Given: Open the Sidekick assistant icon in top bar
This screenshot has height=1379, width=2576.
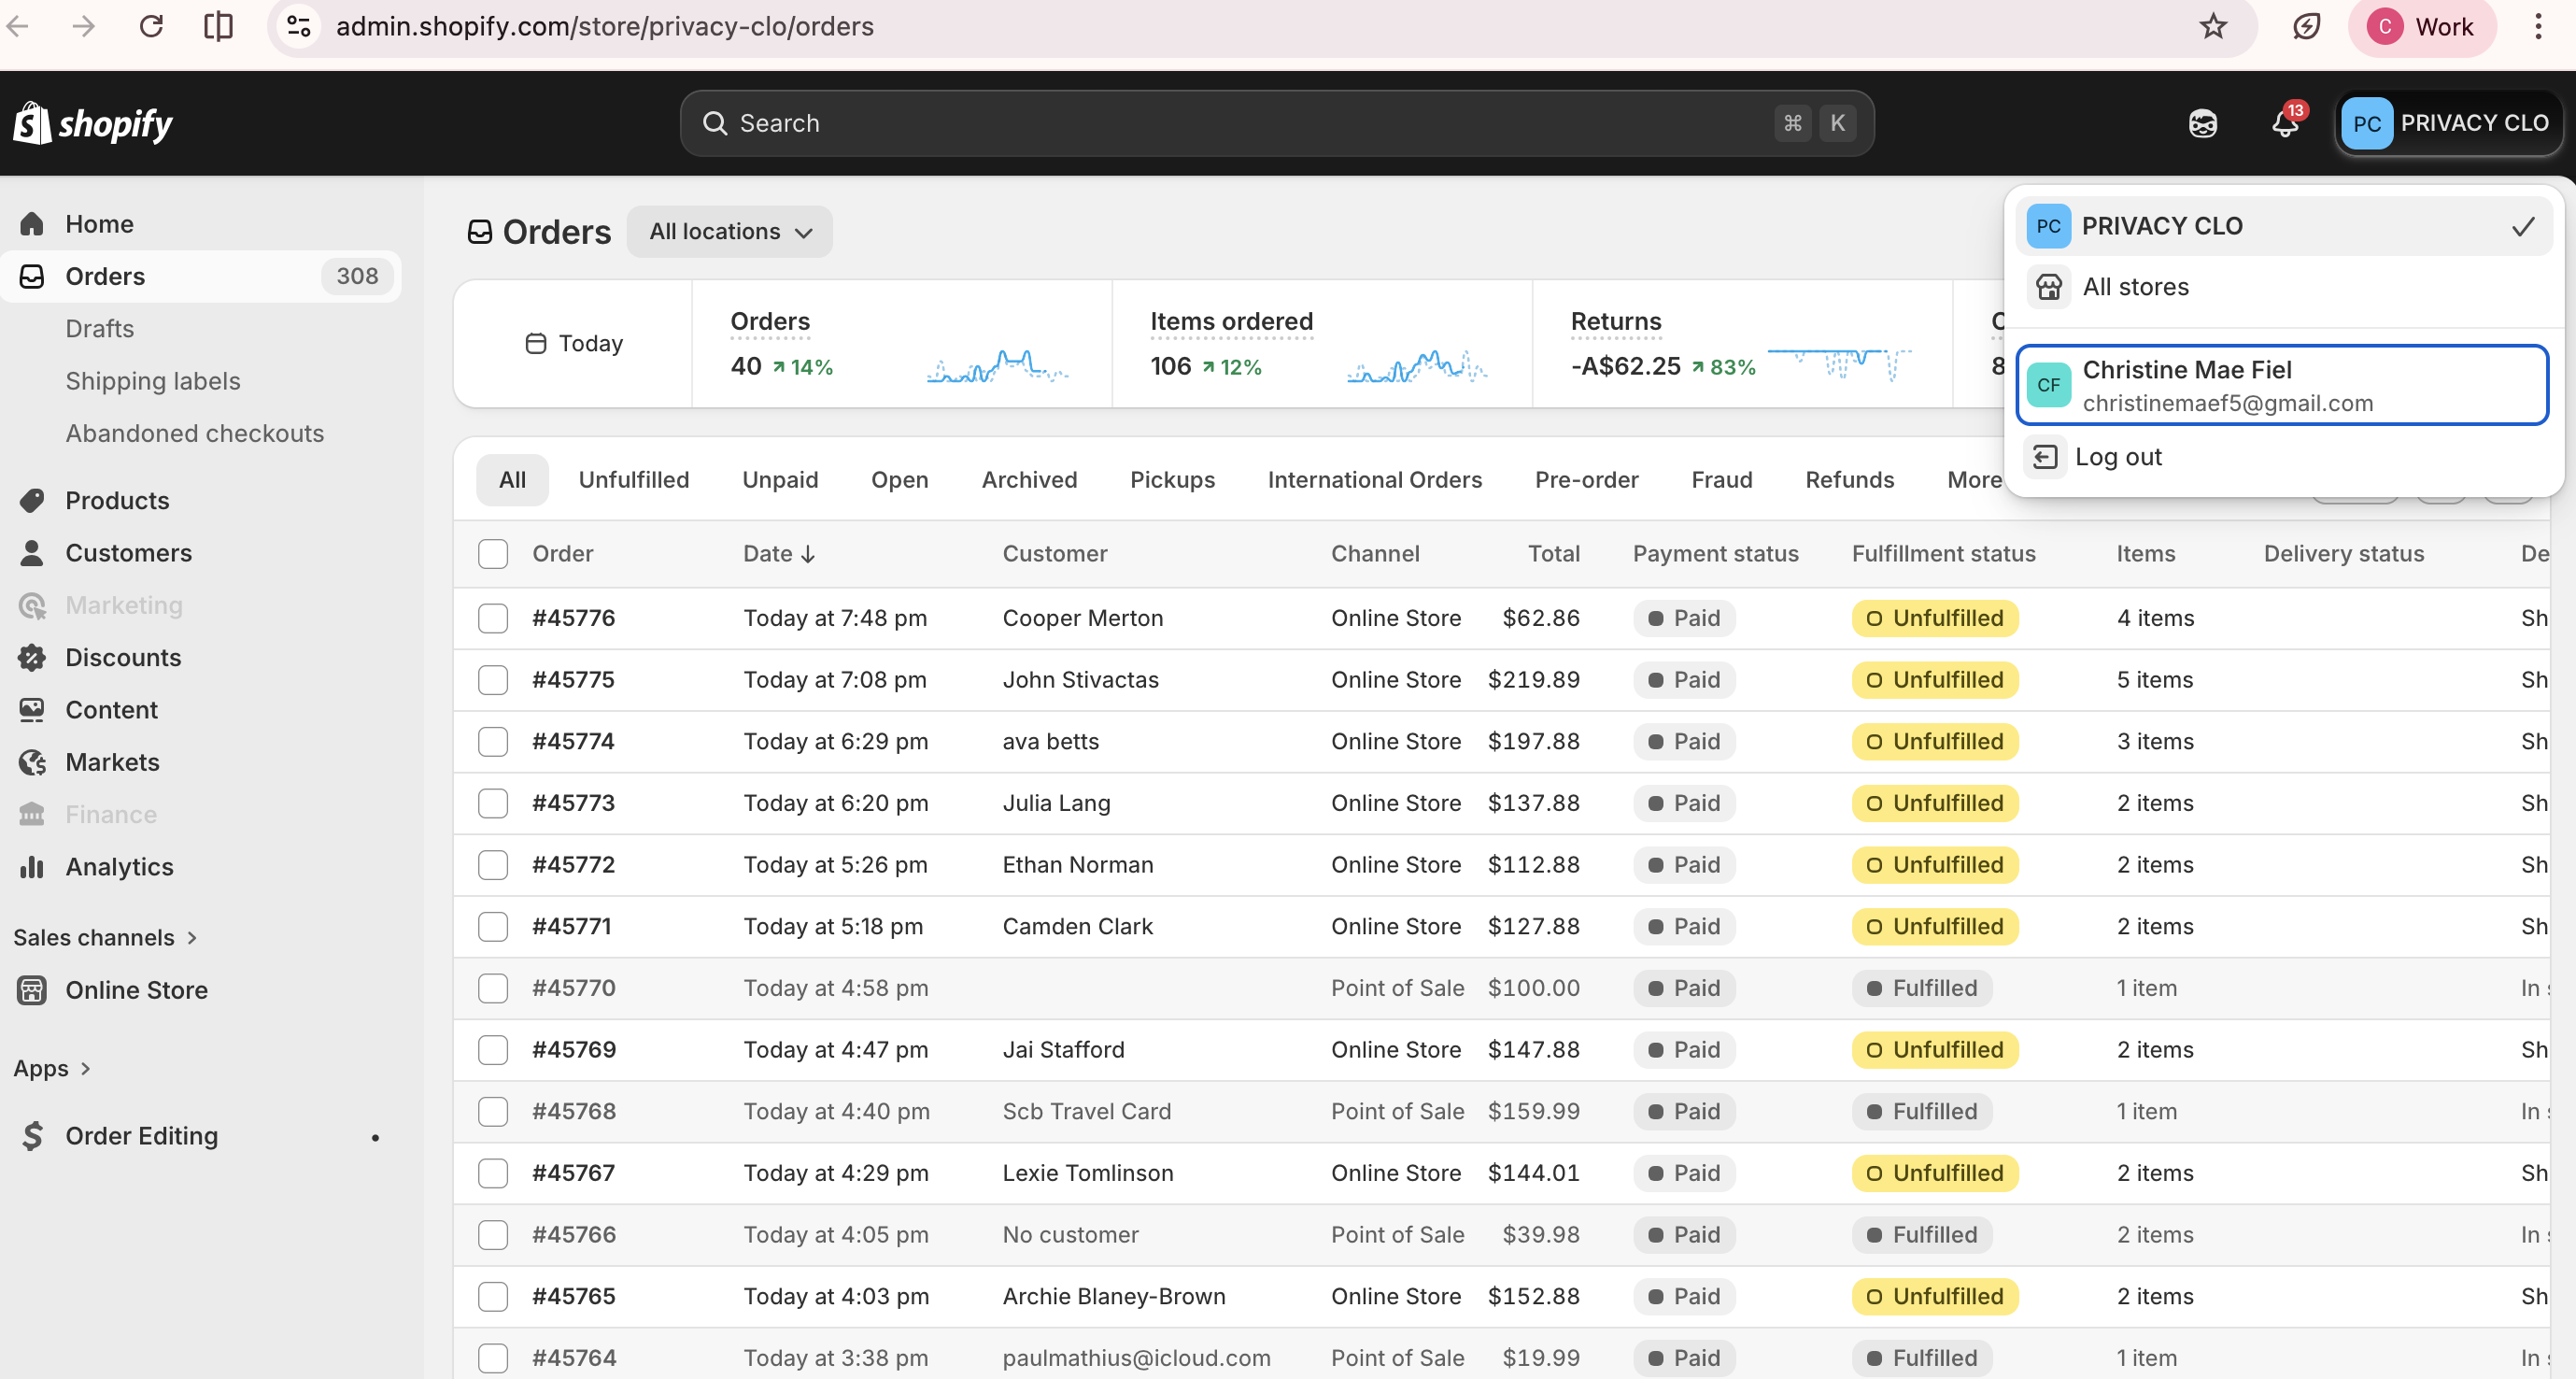Looking at the screenshot, I should [2203, 123].
